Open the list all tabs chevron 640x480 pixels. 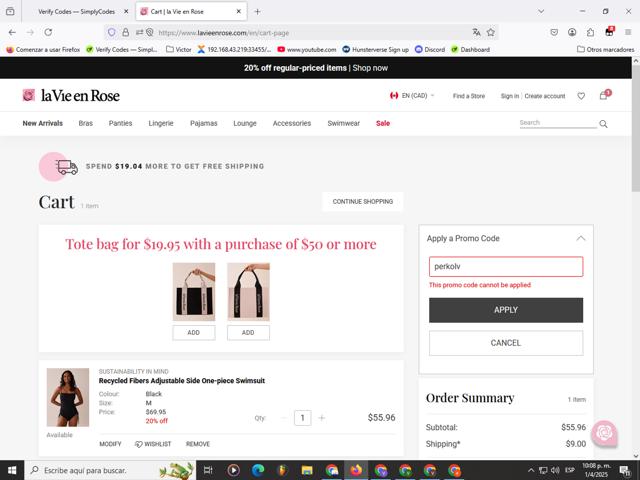pyautogui.click(x=541, y=11)
